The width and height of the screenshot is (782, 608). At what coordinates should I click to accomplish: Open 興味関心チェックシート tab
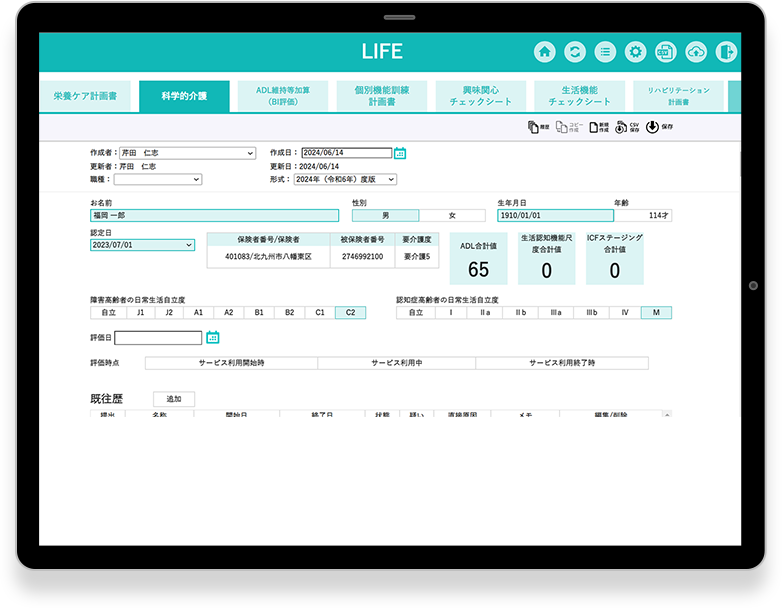pos(480,96)
